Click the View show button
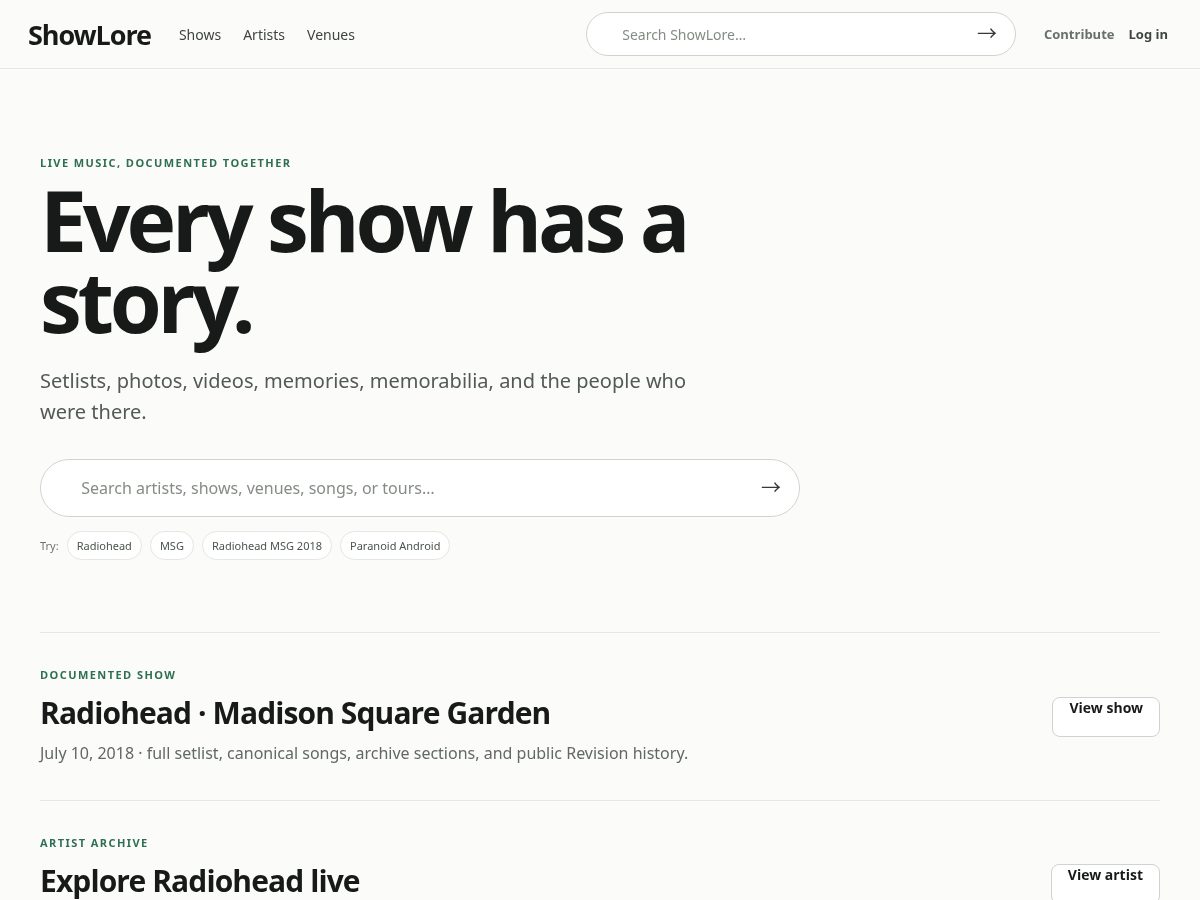This screenshot has height=900, width=1200. pyautogui.click(x=1106, y=716)
